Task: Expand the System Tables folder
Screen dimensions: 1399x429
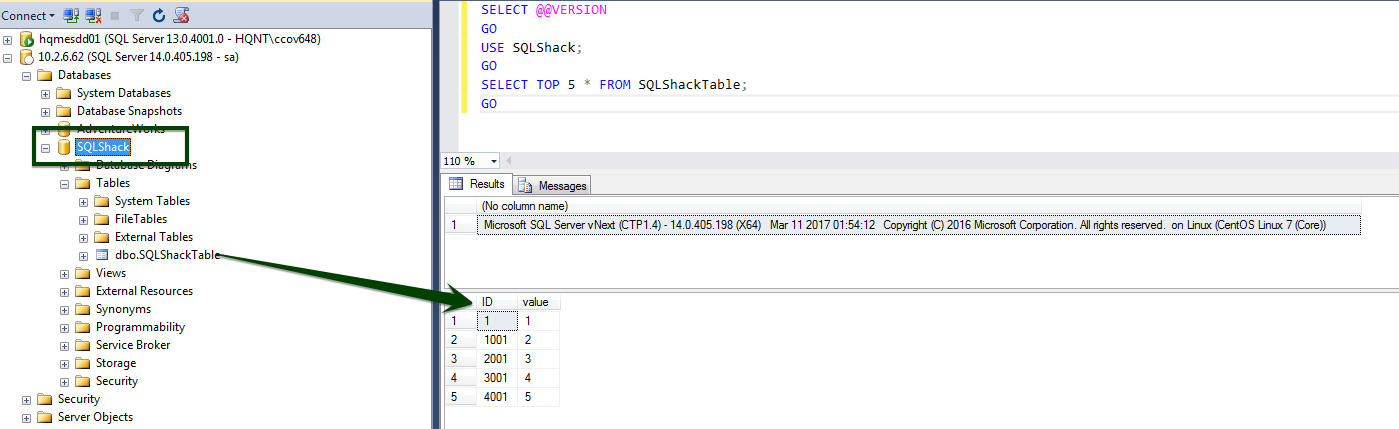Action: (x=84, y=201)
